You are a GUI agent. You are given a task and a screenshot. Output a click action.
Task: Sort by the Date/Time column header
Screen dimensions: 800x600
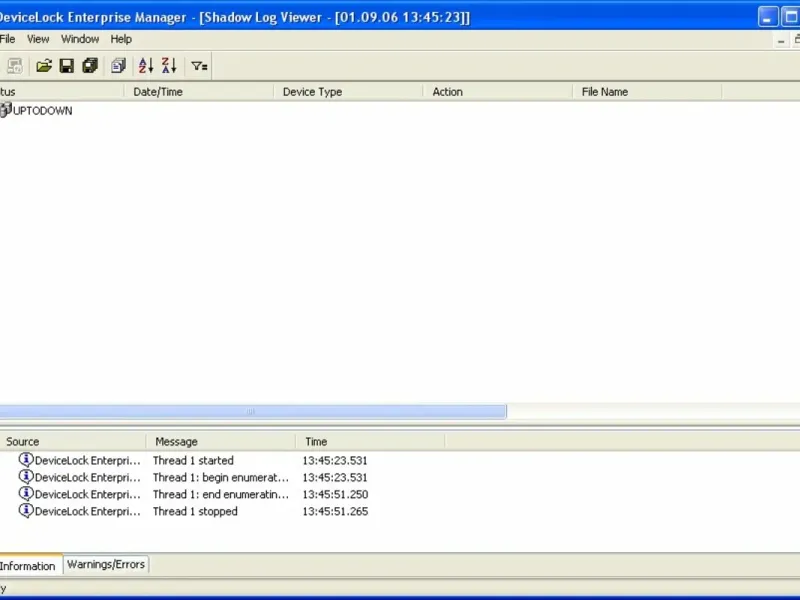[x=198, y=92]
